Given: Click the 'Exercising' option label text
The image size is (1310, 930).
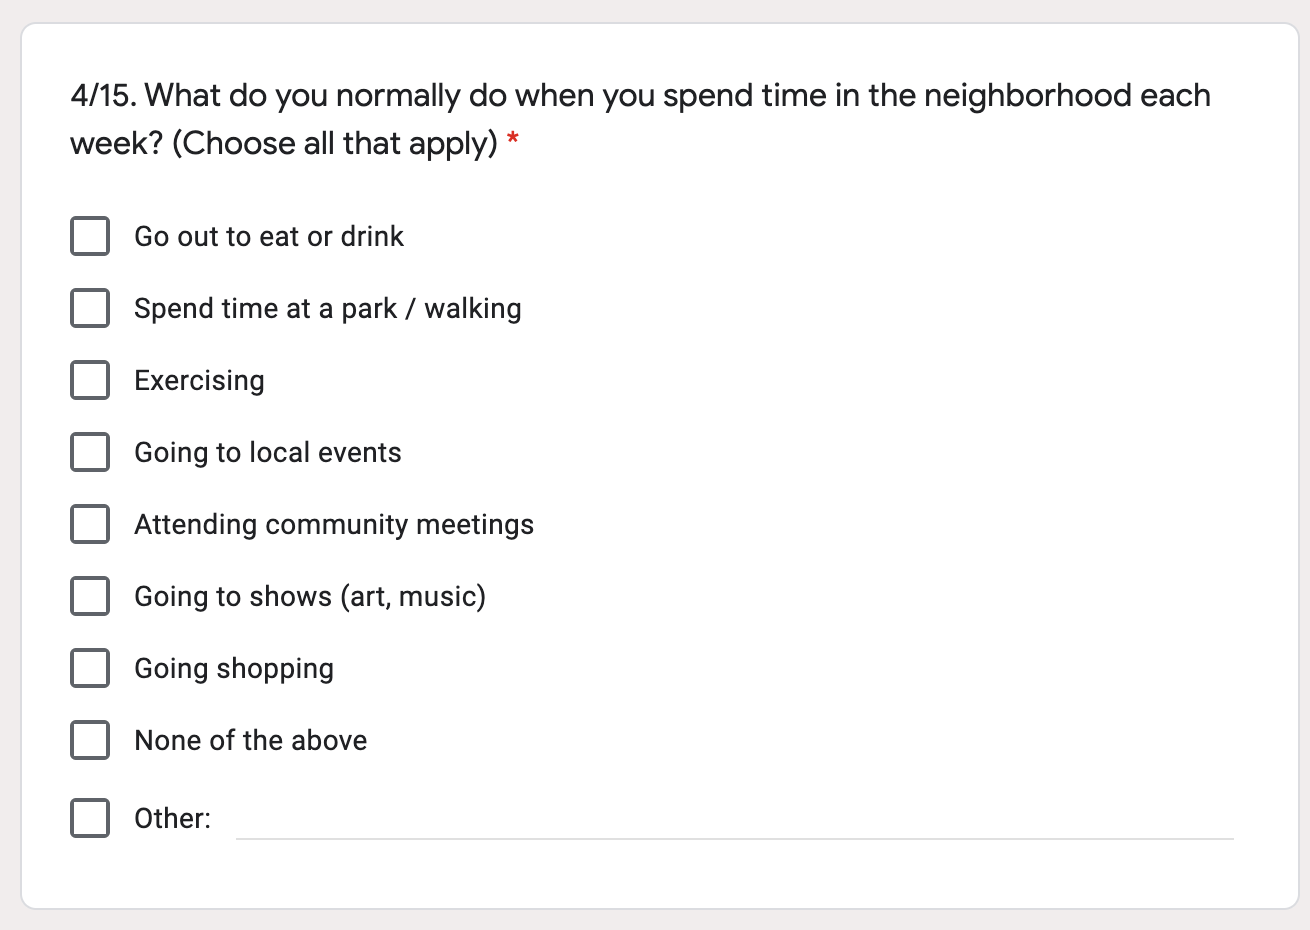Looking at the screenshot, I should click(x=199, y=381).
